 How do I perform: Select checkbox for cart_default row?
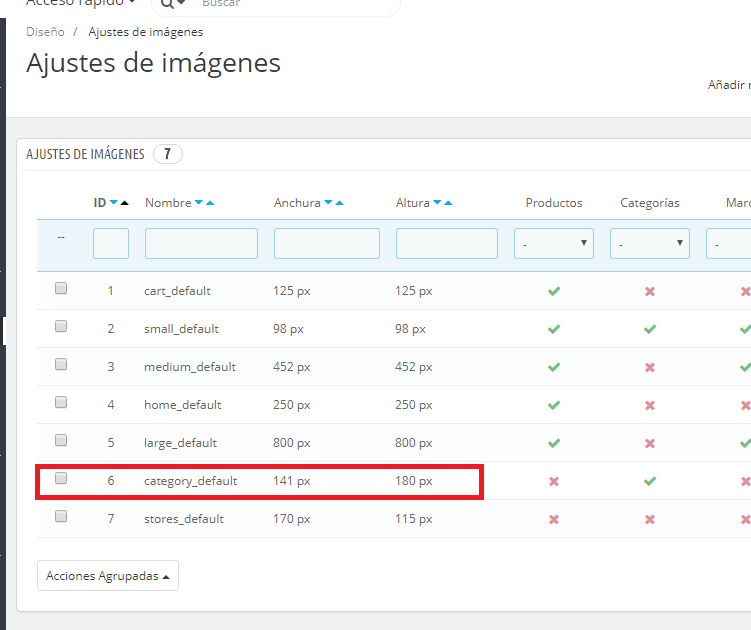click(61, 288)
